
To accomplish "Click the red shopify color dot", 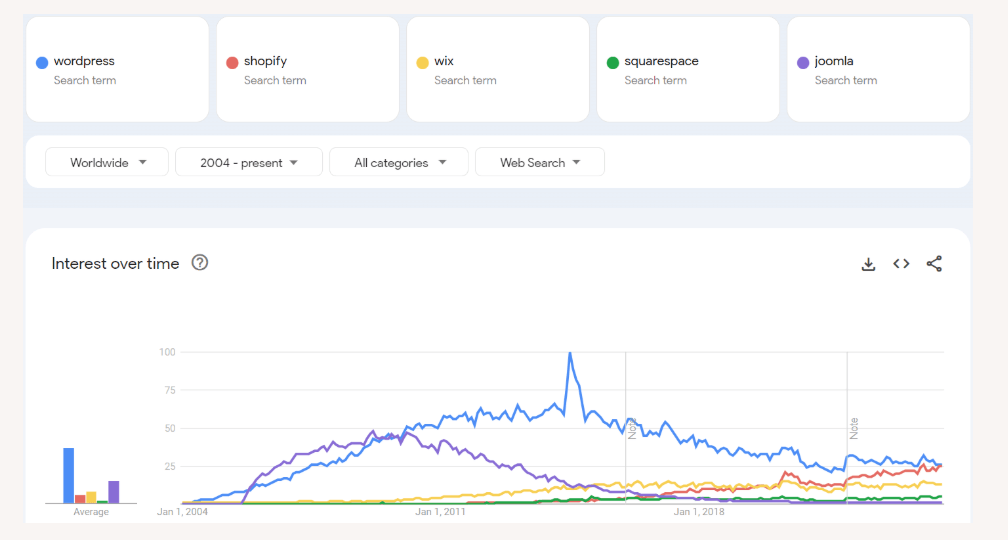I will [x=232, y=62].
